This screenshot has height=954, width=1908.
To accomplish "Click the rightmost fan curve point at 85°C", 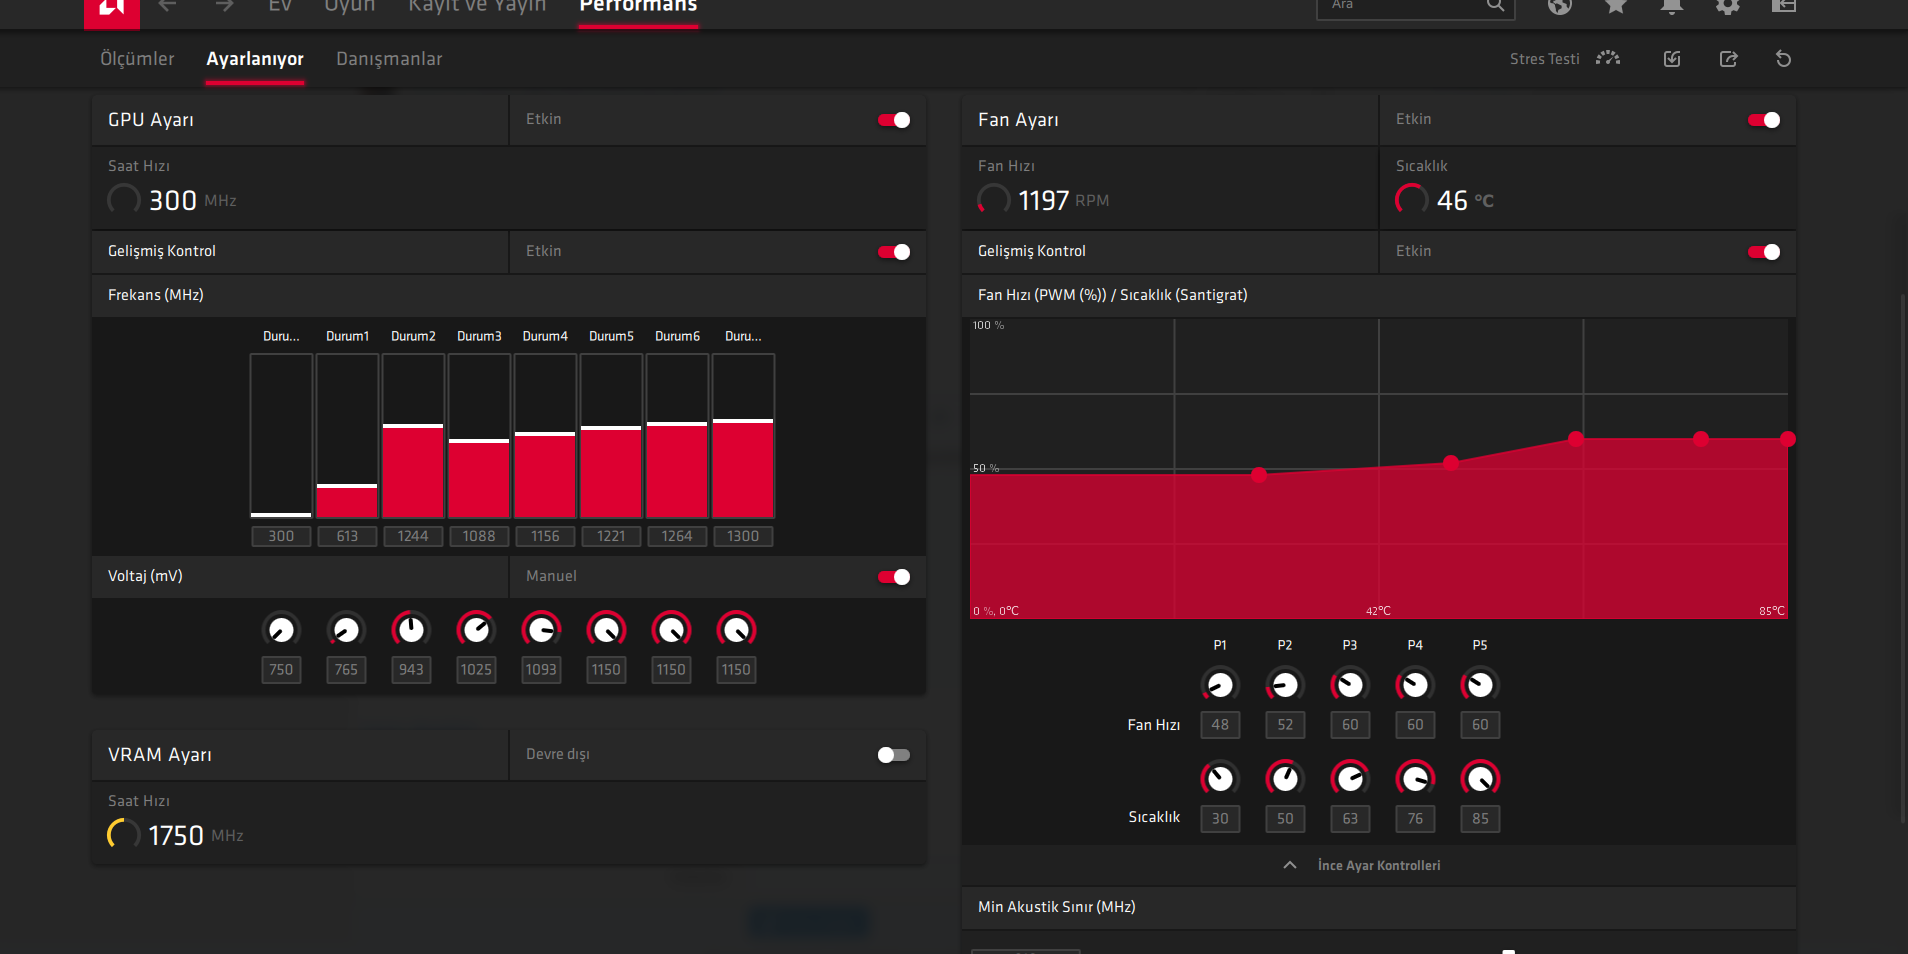I will click(1788, 439).
